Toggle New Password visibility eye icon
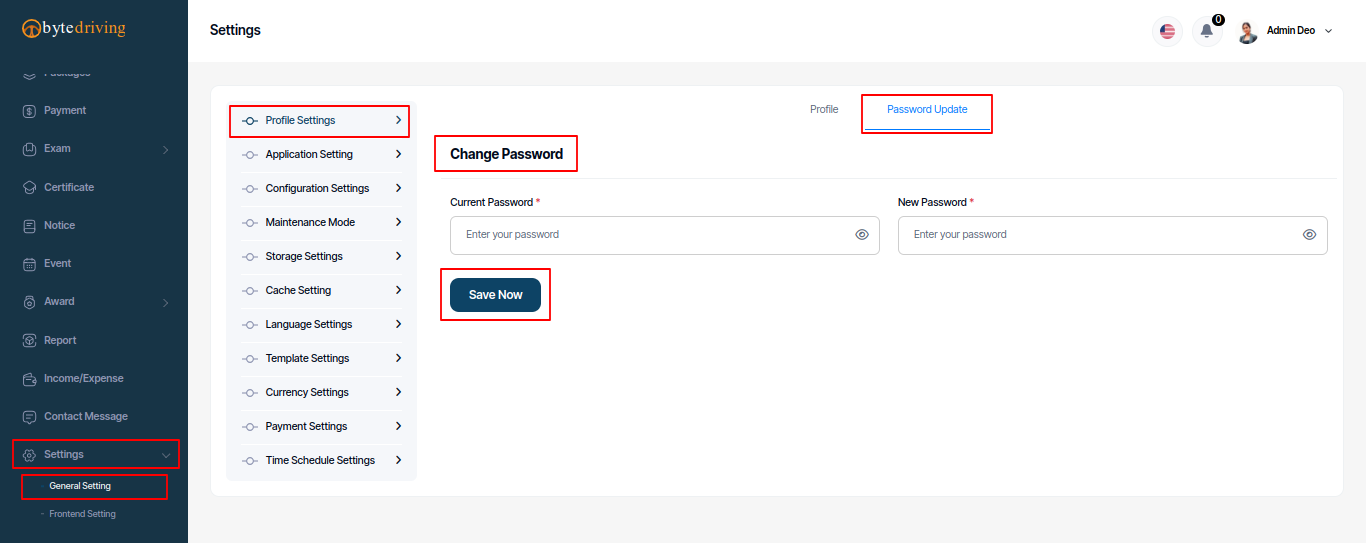This screenshot has height=543, width=1366. click(x=1310, y=235)
